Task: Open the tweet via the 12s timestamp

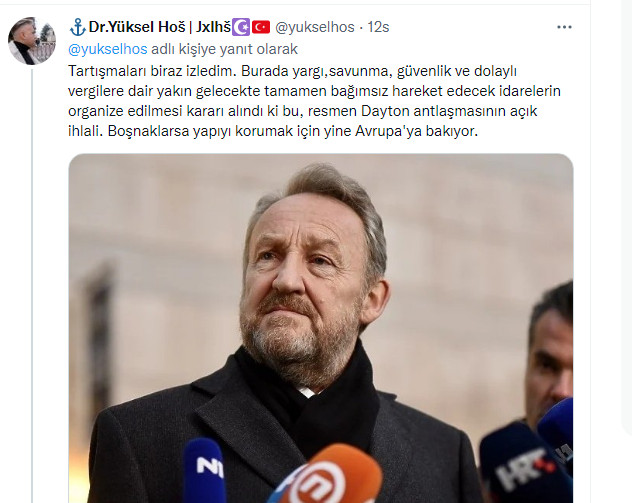Action: click(x=378, y=27)
